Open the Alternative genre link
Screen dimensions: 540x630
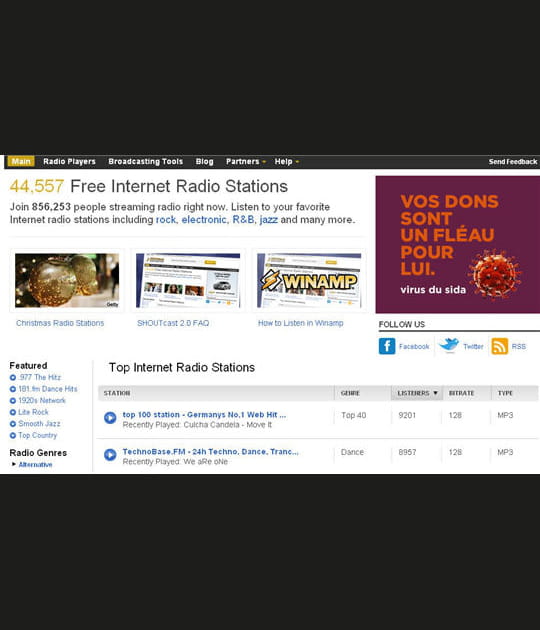(x=35, y=464)
